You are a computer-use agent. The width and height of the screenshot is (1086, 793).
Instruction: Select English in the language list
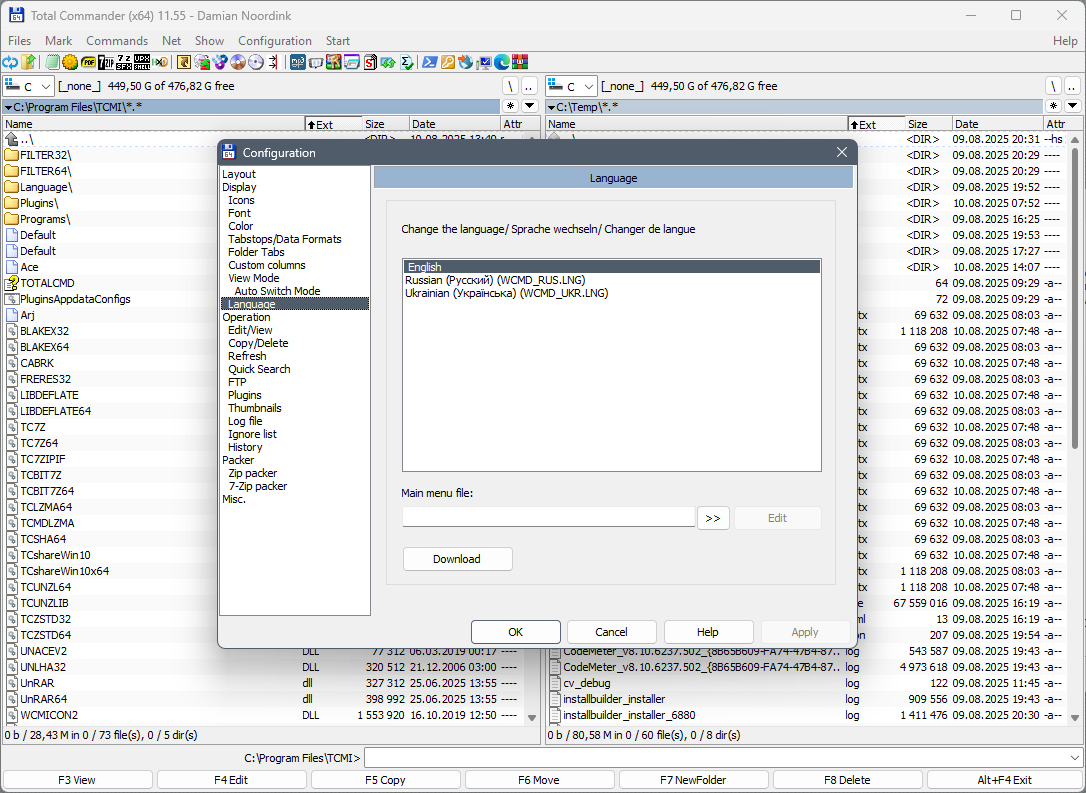coord(612,267)
